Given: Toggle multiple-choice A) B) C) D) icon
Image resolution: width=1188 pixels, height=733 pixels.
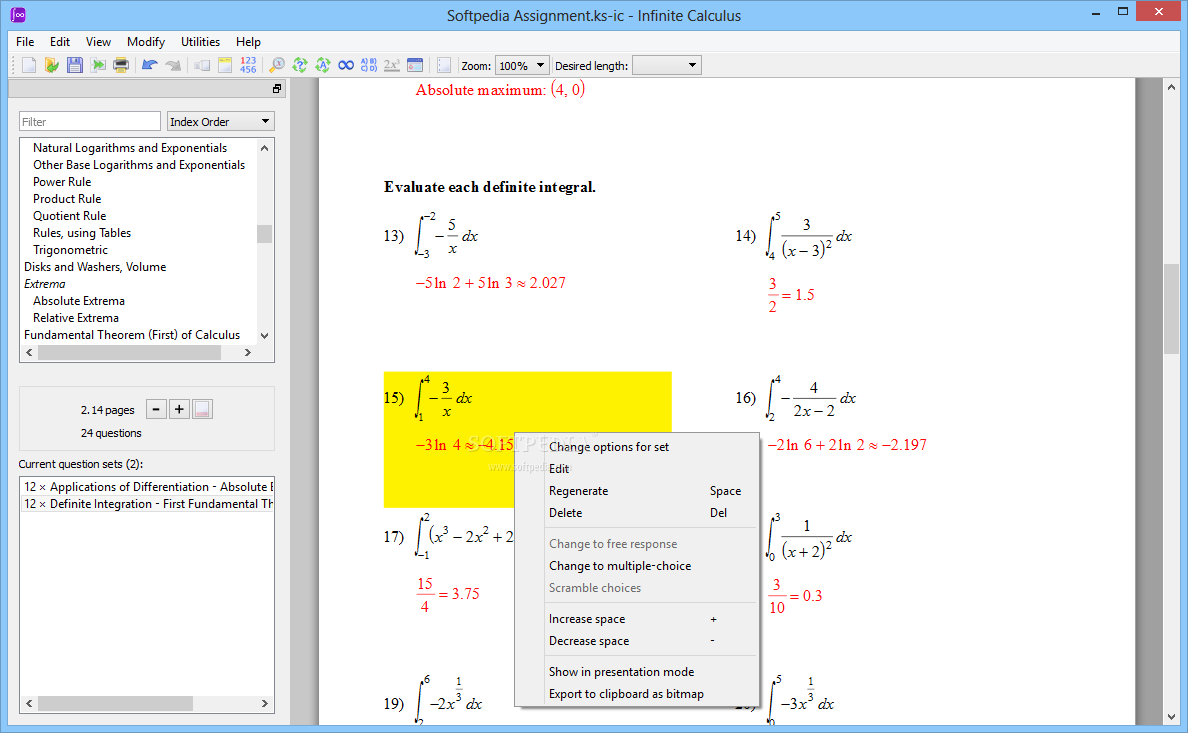Looking at the screenshot, I should (x=369, y=65).
